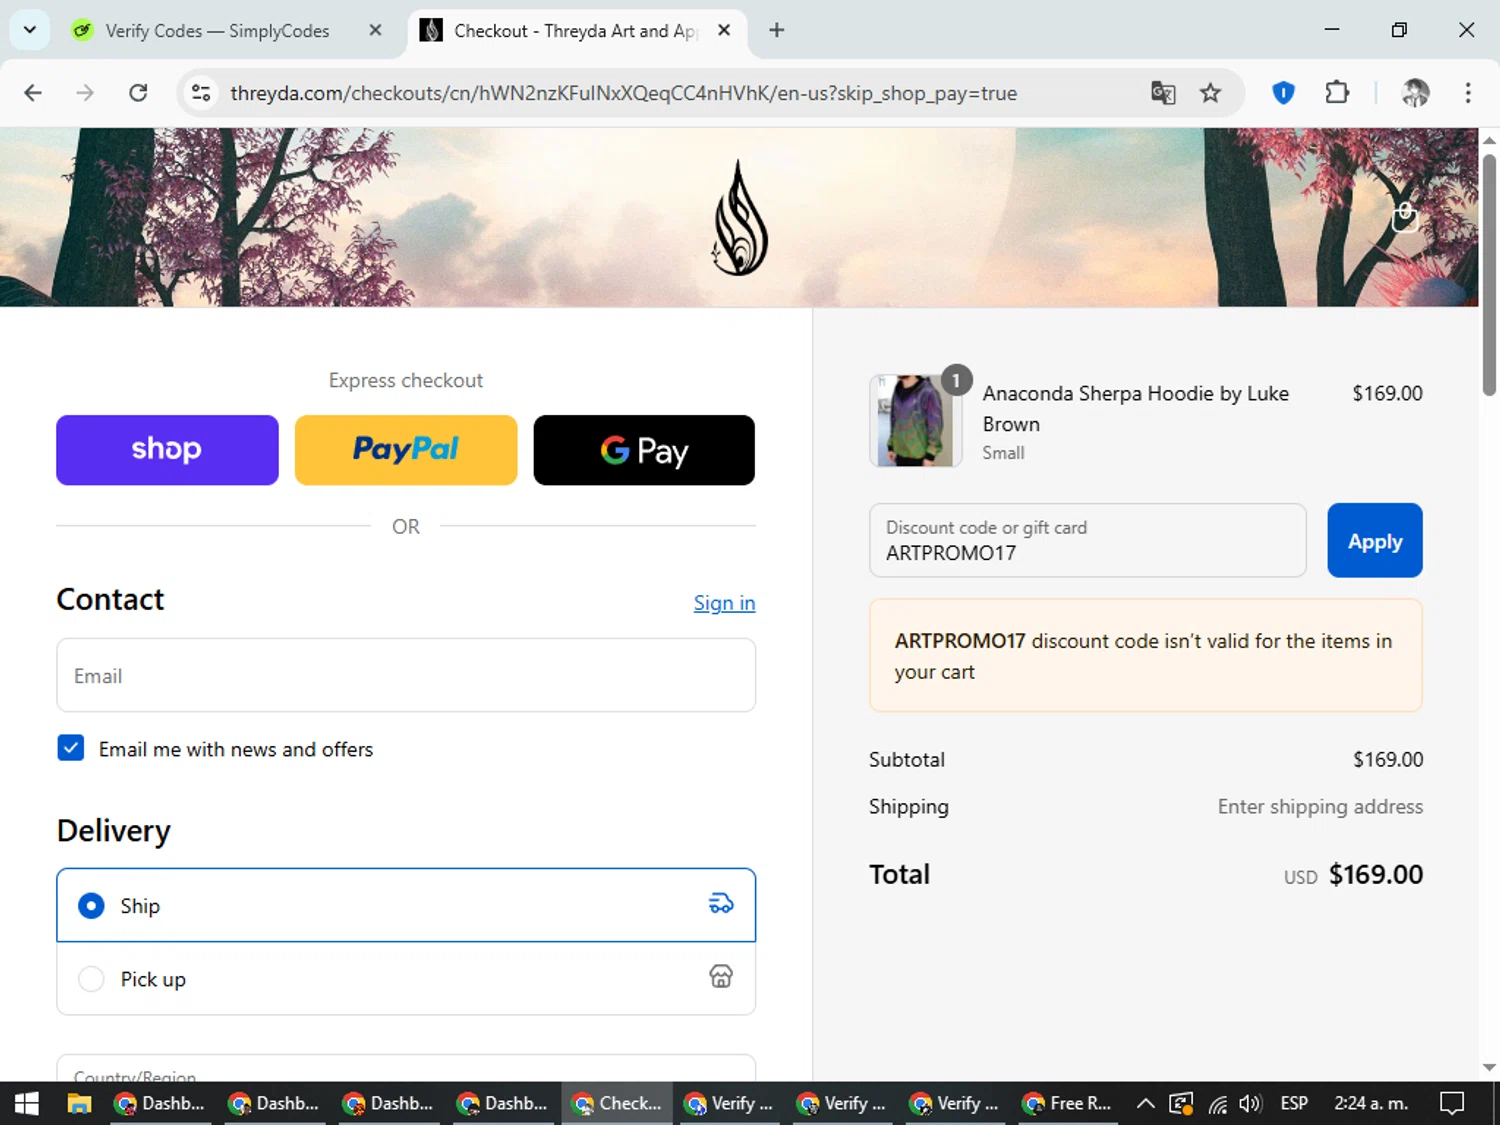
Task: Show hidden system tray icons
Action: point(1146,1103)
